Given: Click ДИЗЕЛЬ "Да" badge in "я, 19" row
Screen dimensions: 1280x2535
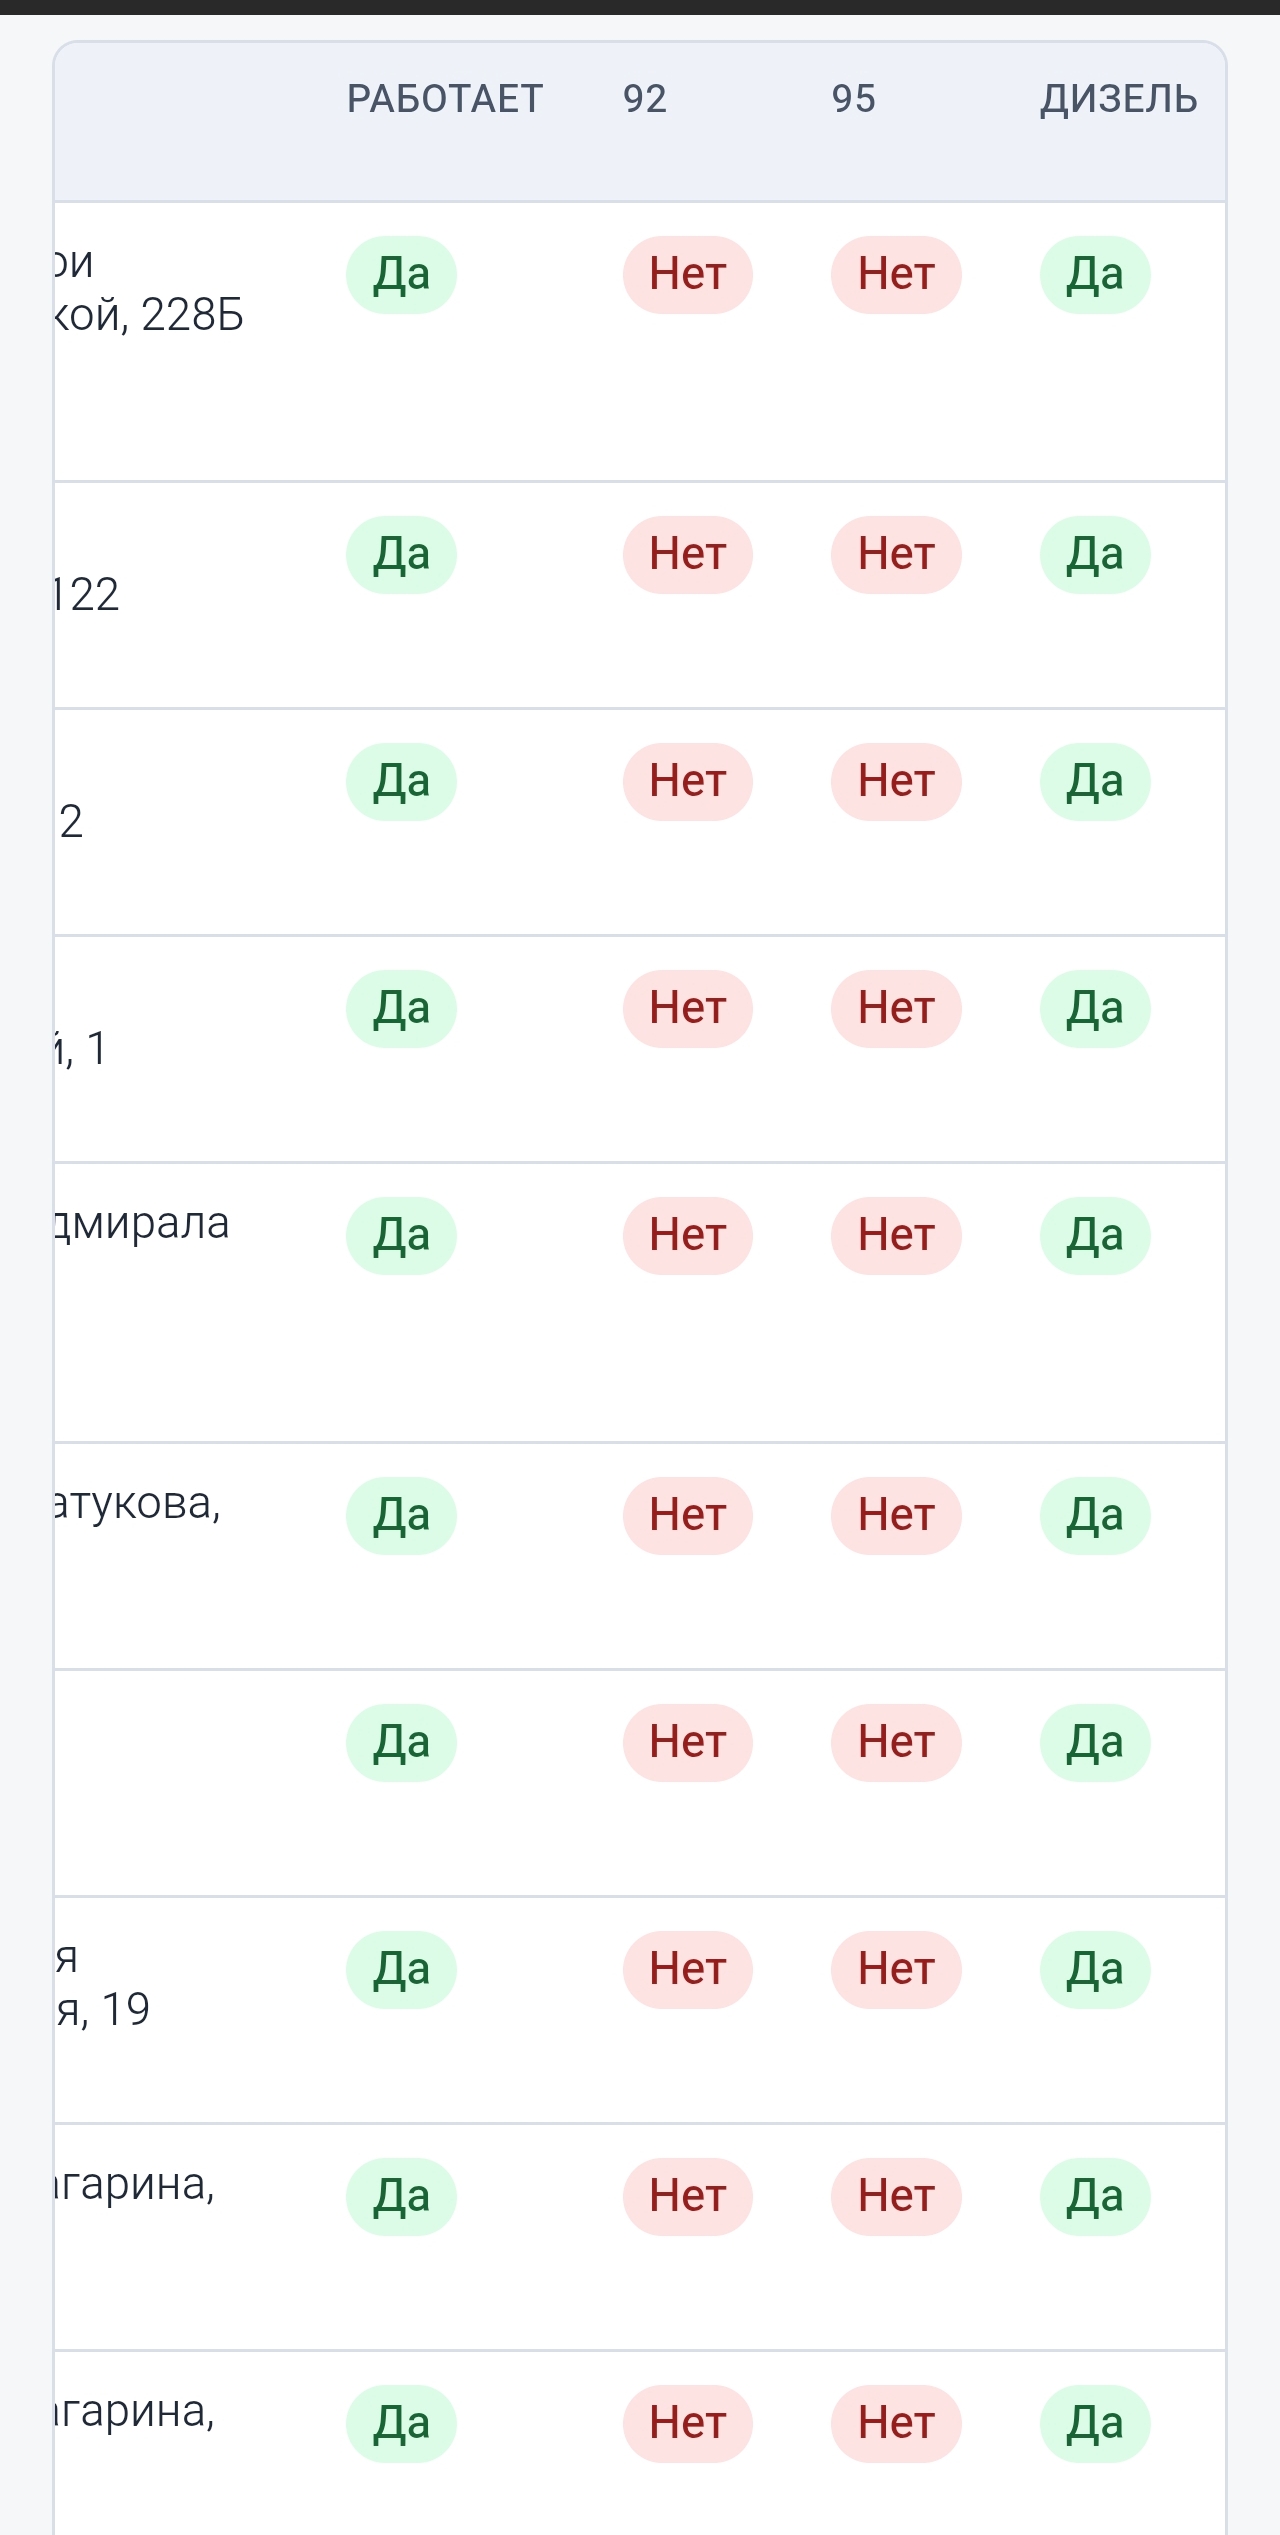Looking at the screenshot, I should 1095,1969.
